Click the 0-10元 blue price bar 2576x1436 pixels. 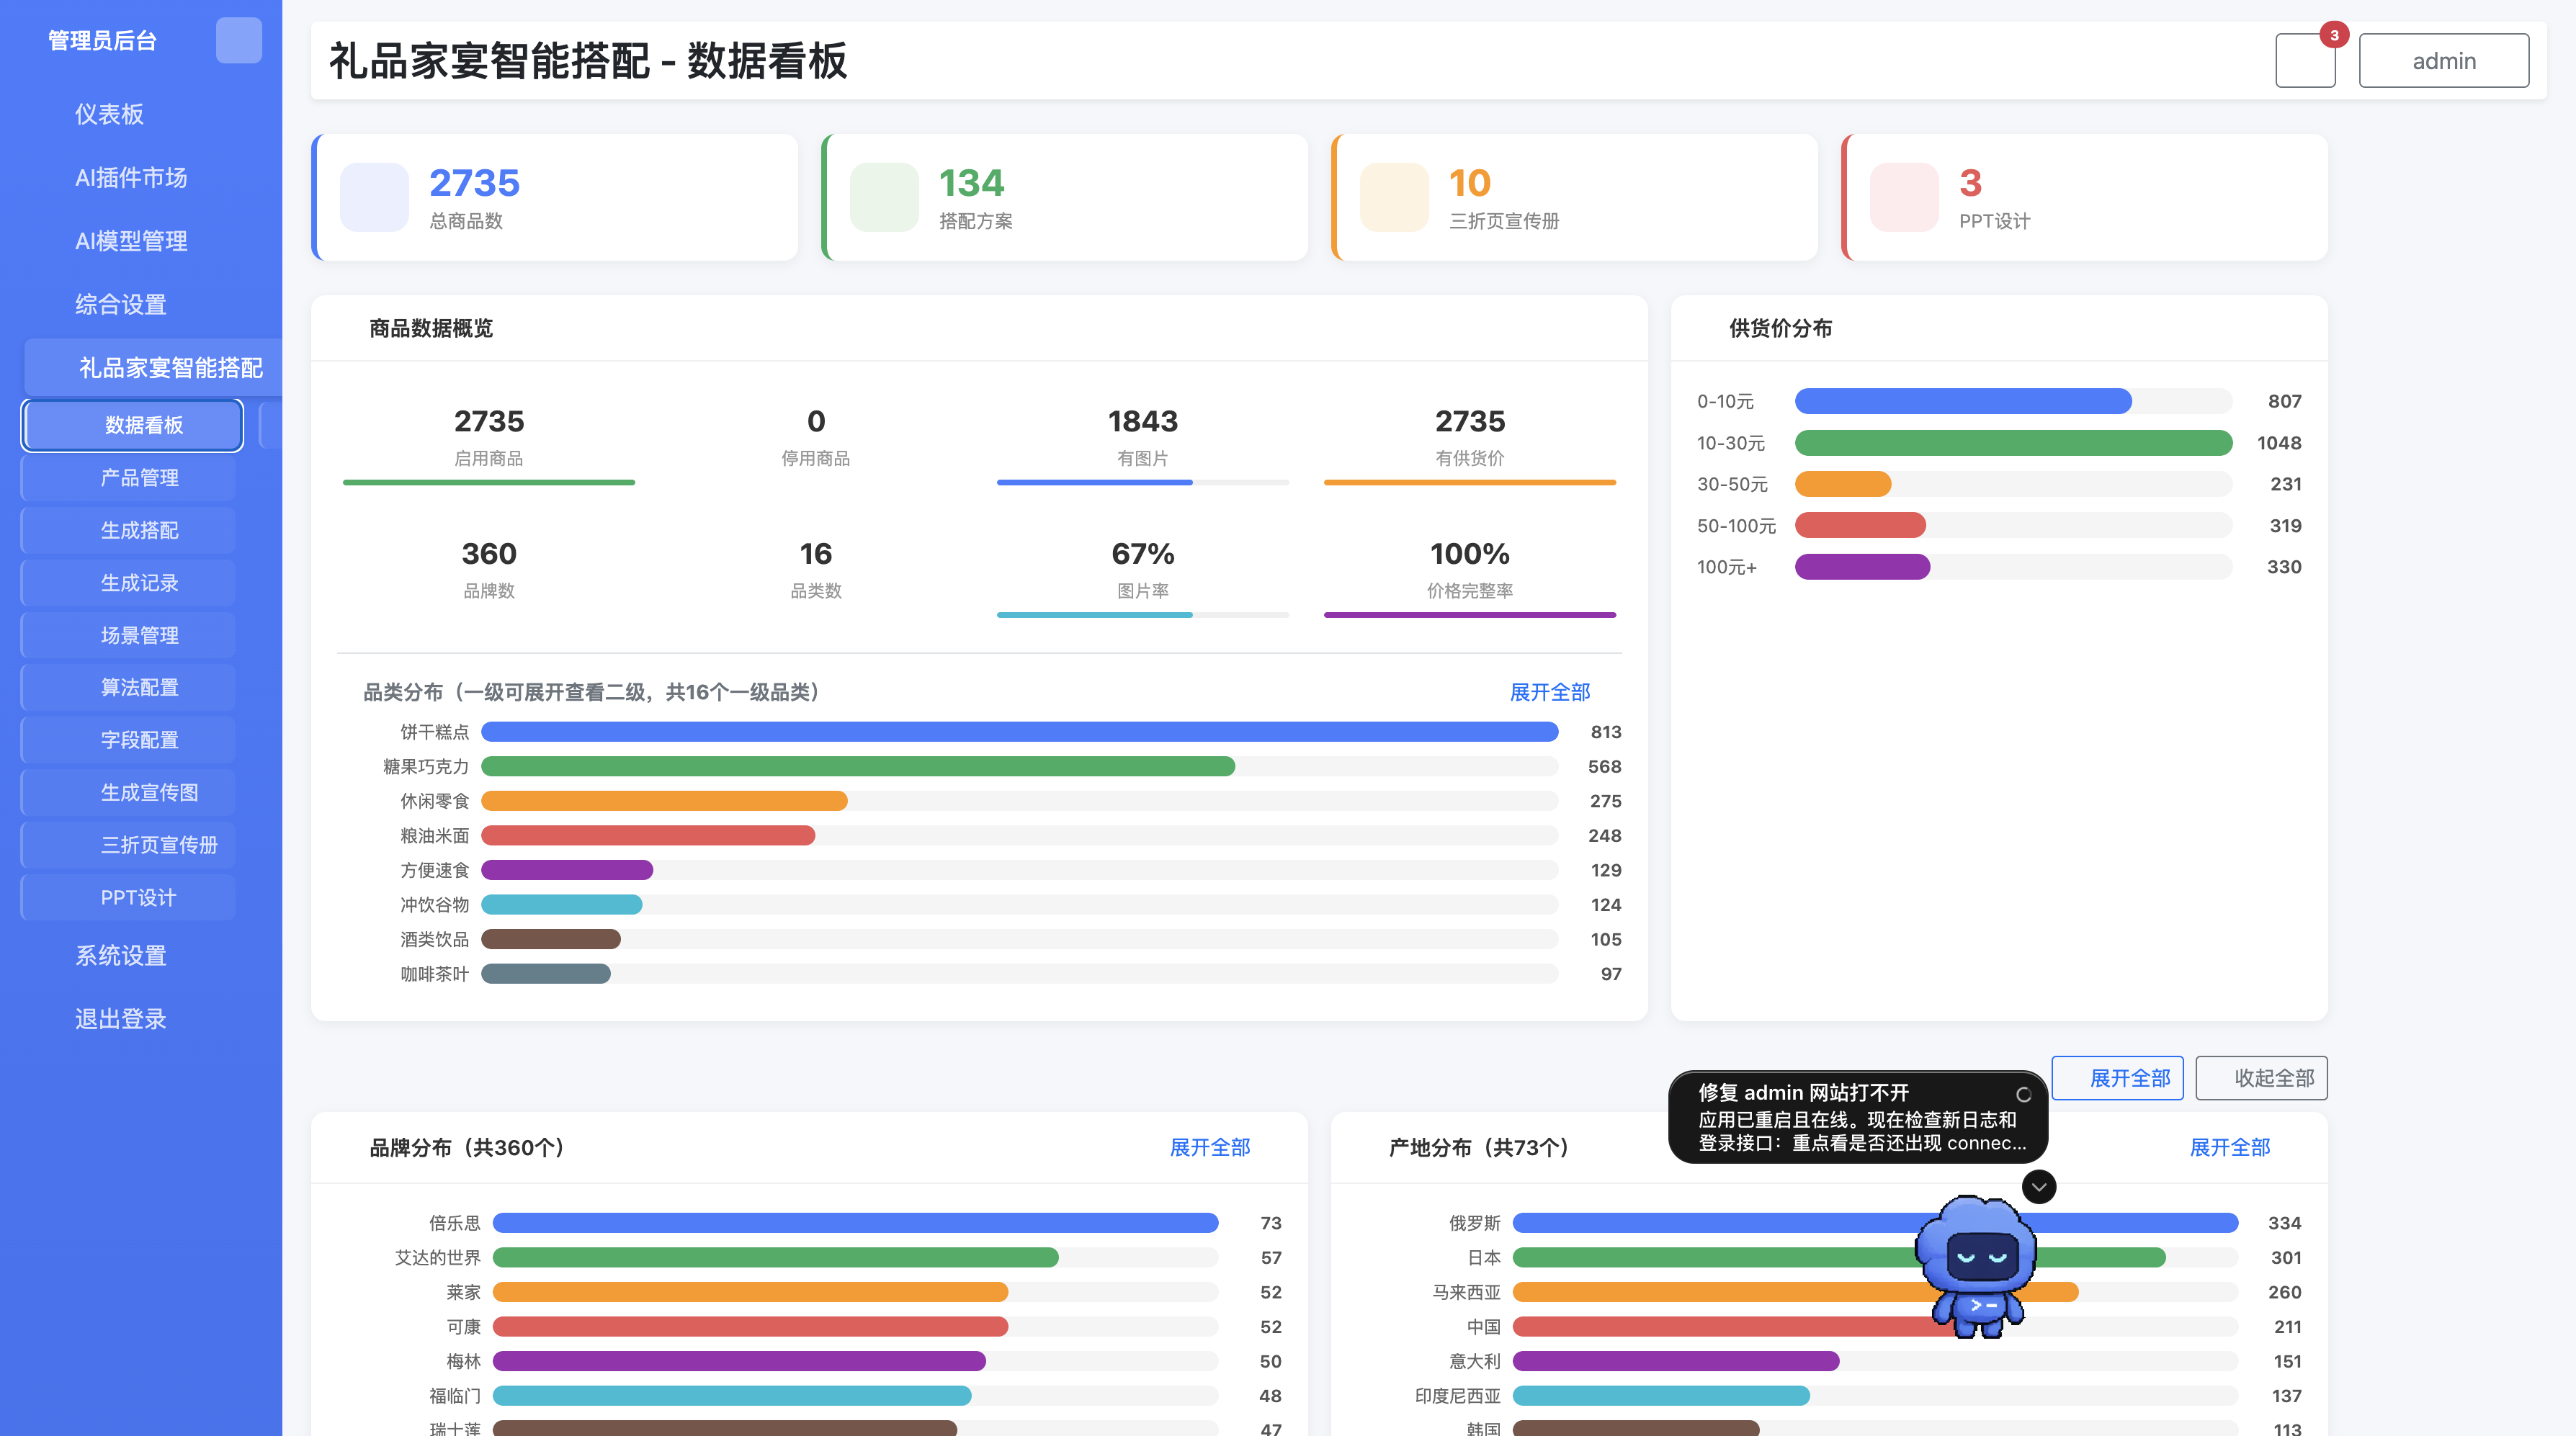1963,401
